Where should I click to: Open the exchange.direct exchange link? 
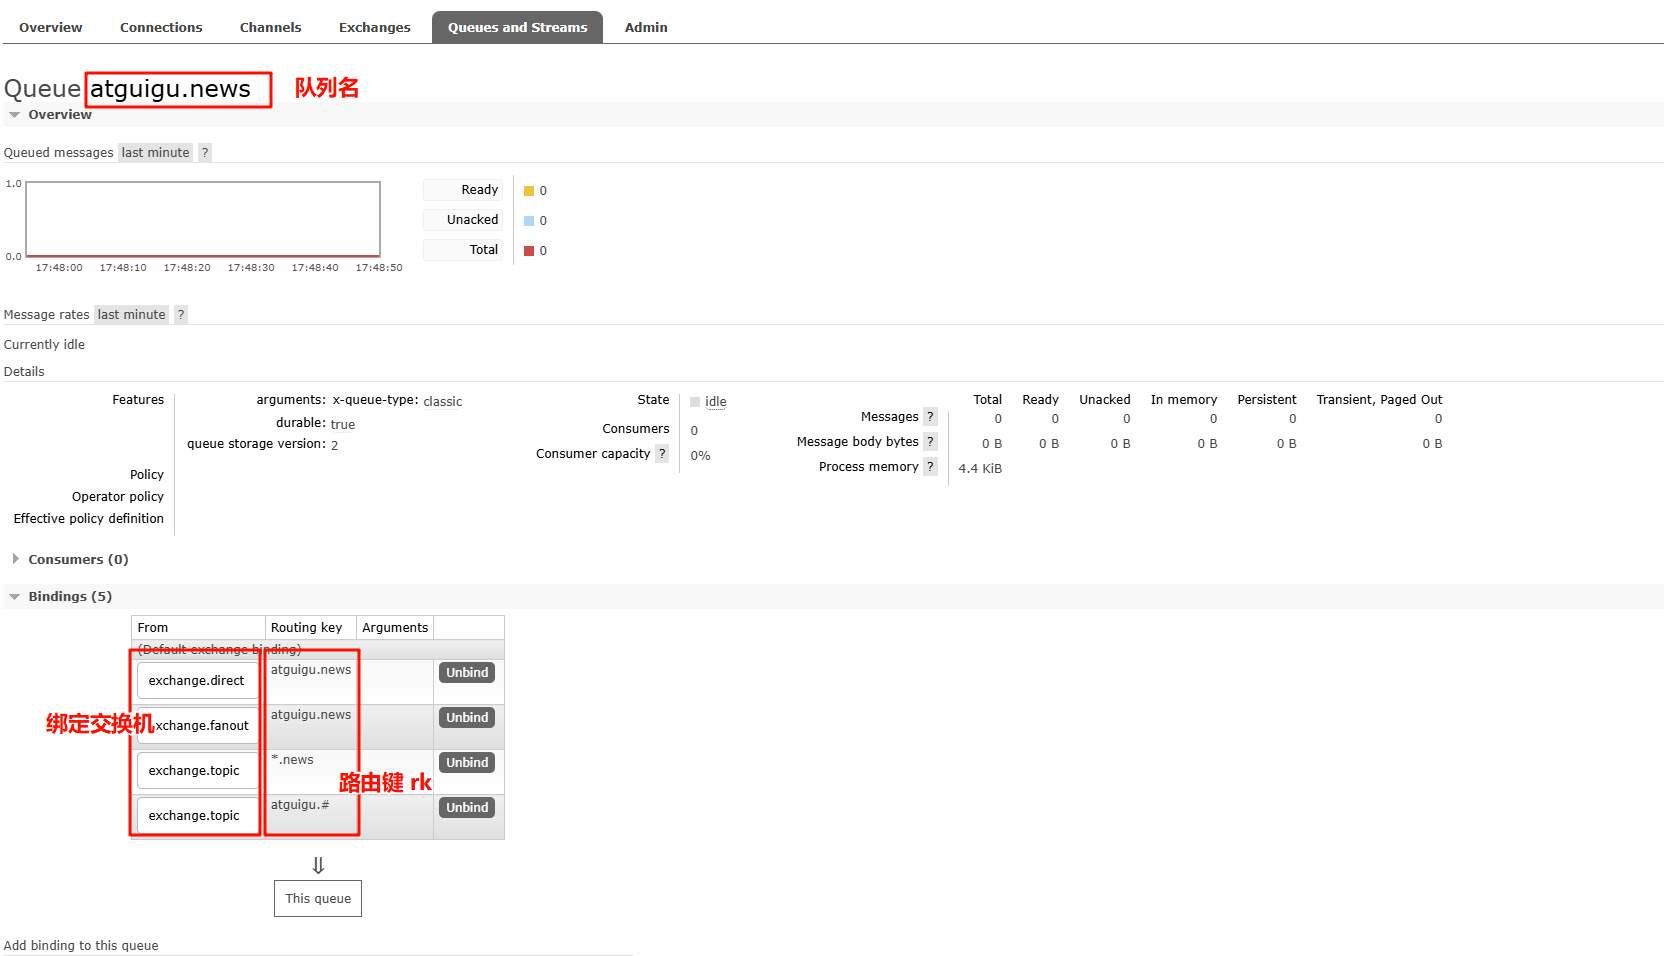click(196, 680)
